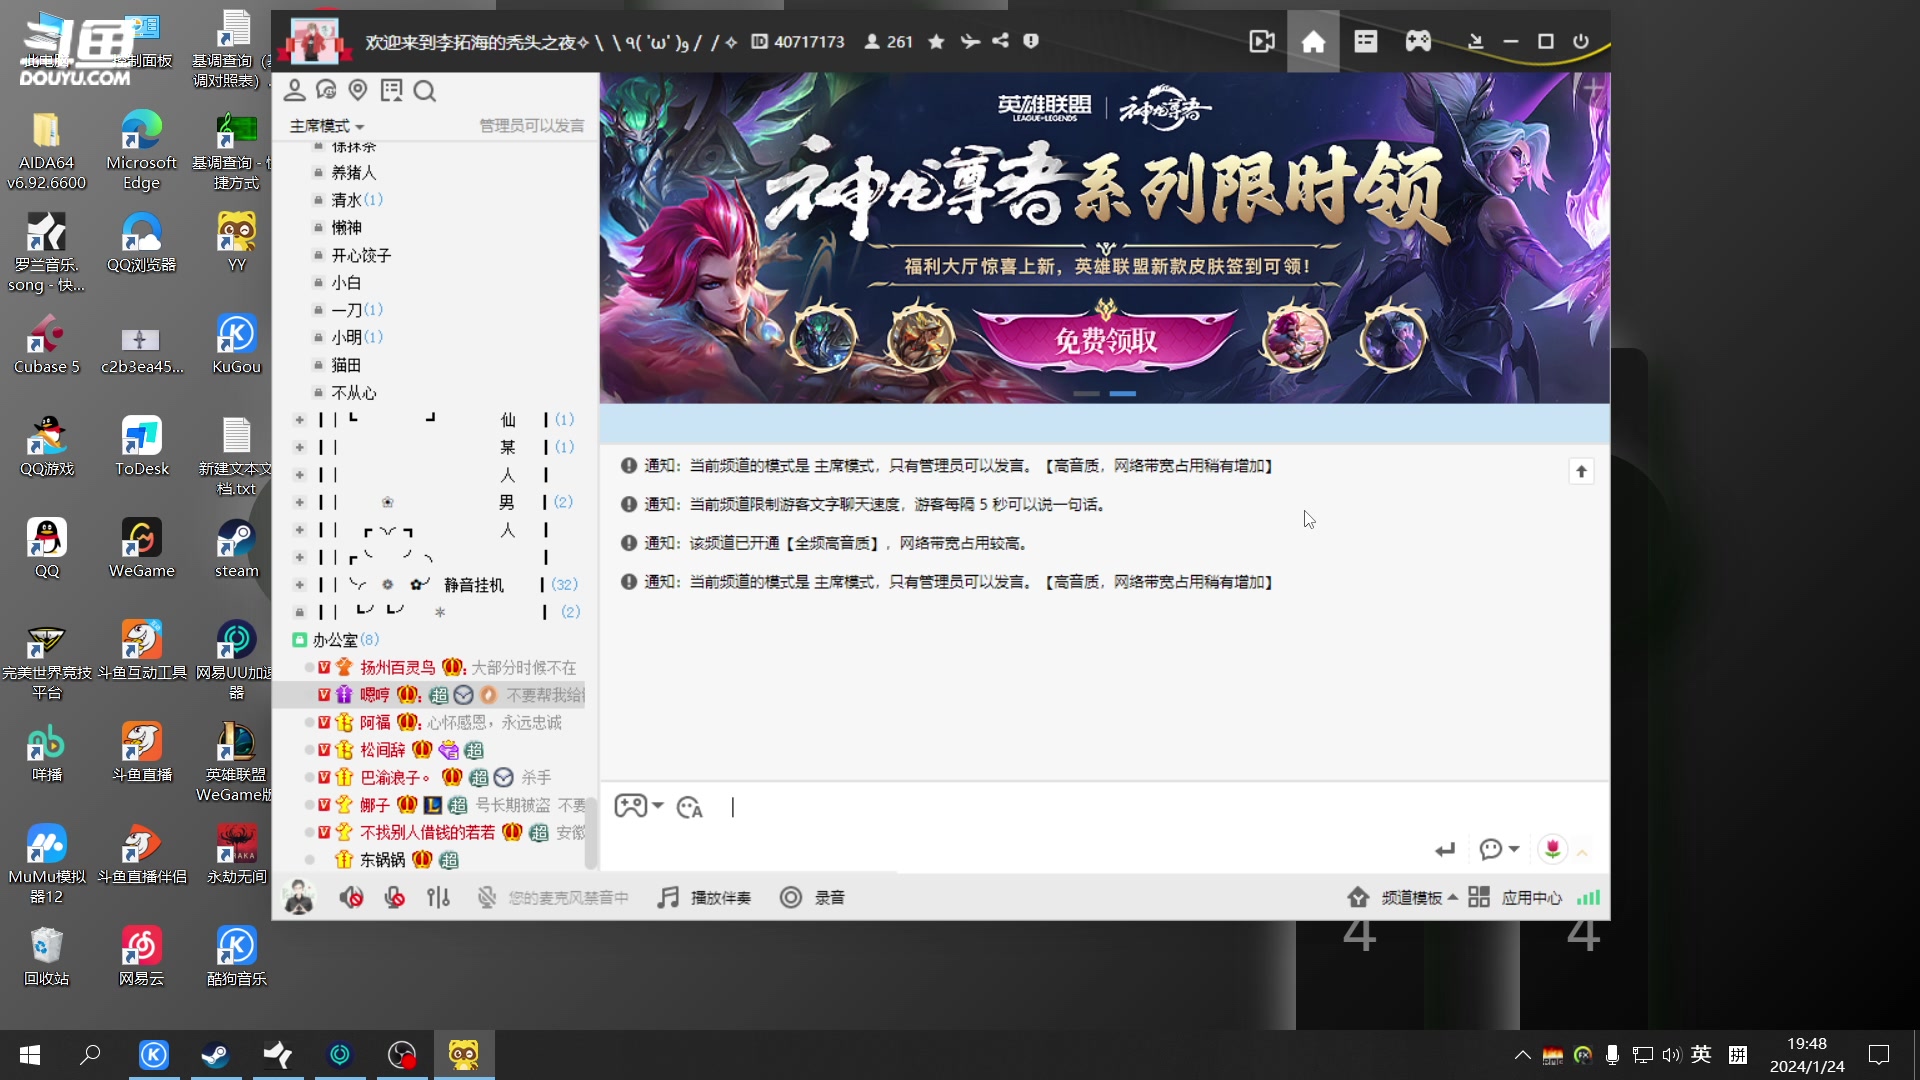Switch to the Home tab in top navigation
Viewport: 1920px width, 1080px height.
(x=1313, y=41)
